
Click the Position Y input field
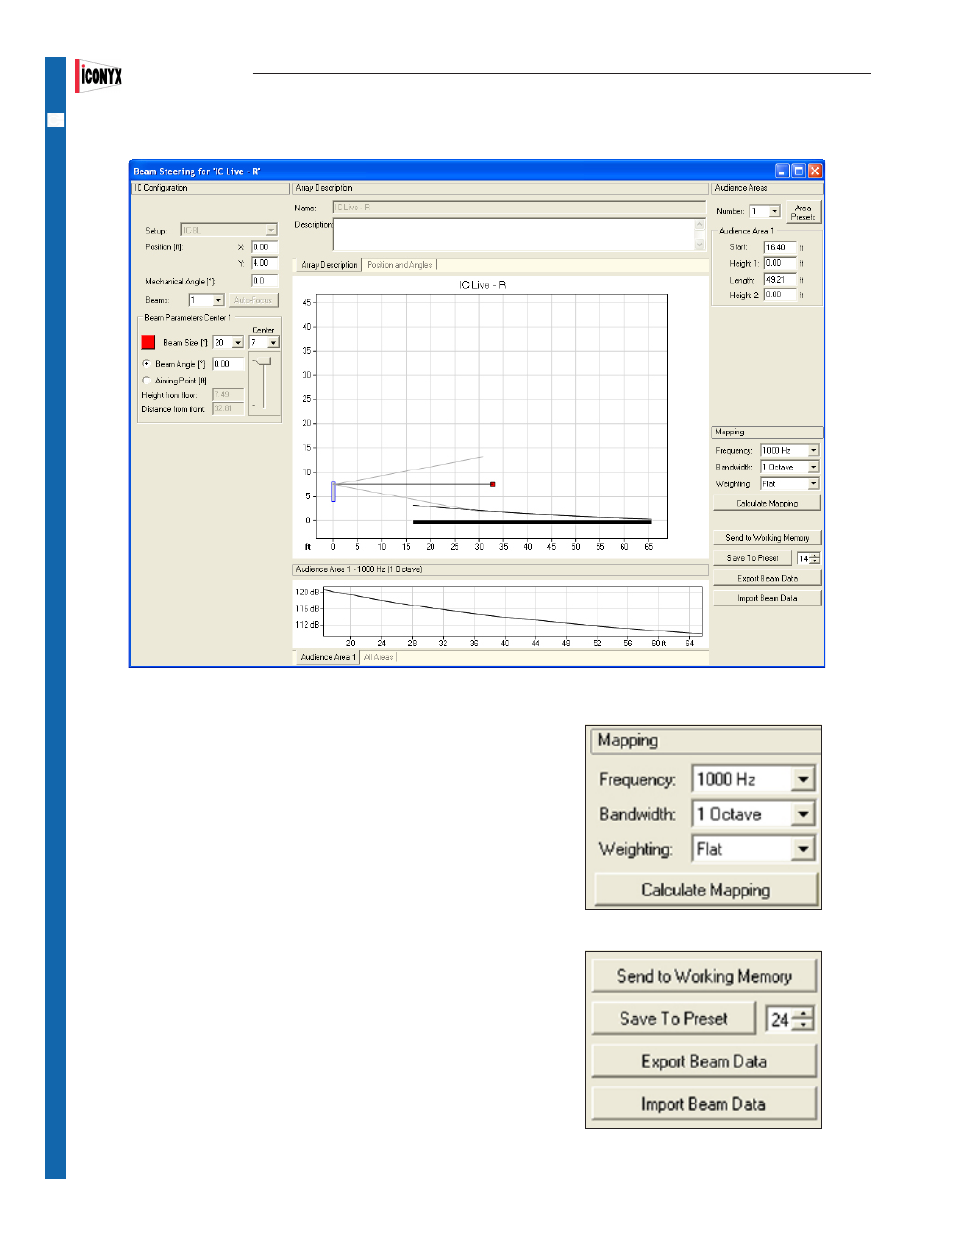[x=264, y=263]
